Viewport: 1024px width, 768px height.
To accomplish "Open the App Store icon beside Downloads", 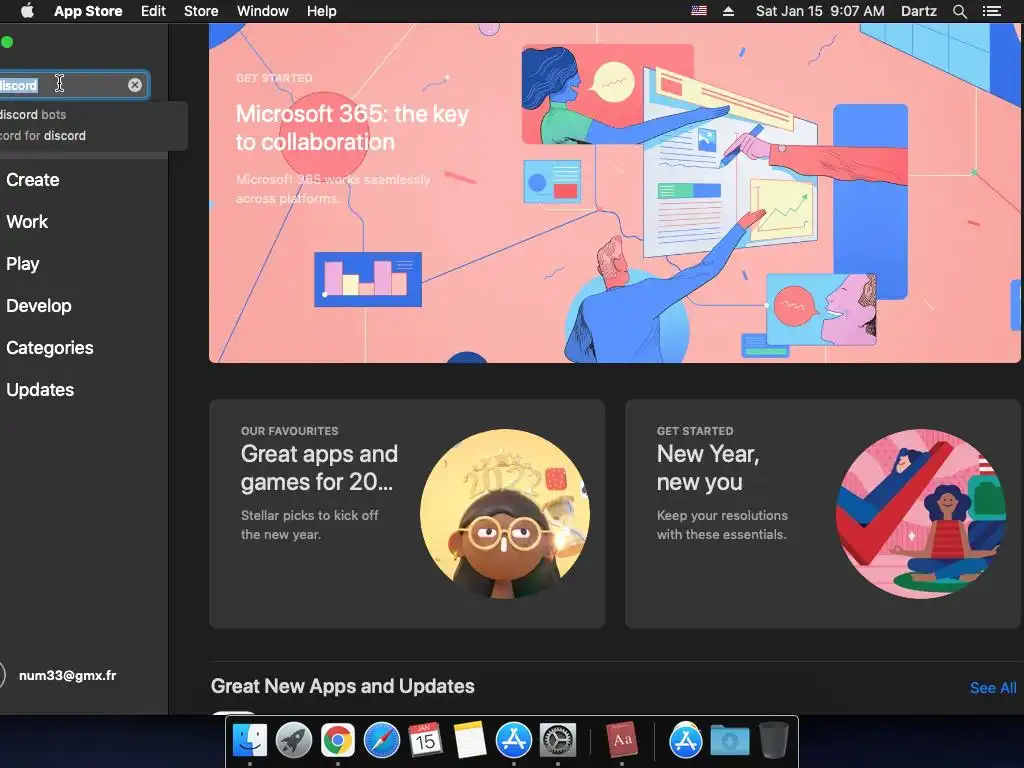I will pyautogui.click(x=686, y=740).
